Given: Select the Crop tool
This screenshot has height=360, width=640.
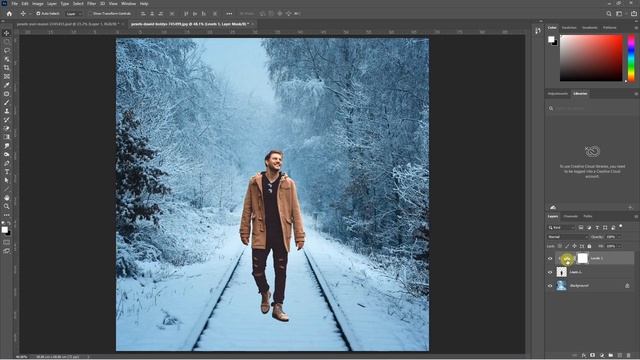Looking at the screenshot, I should (x=7, y=68).
